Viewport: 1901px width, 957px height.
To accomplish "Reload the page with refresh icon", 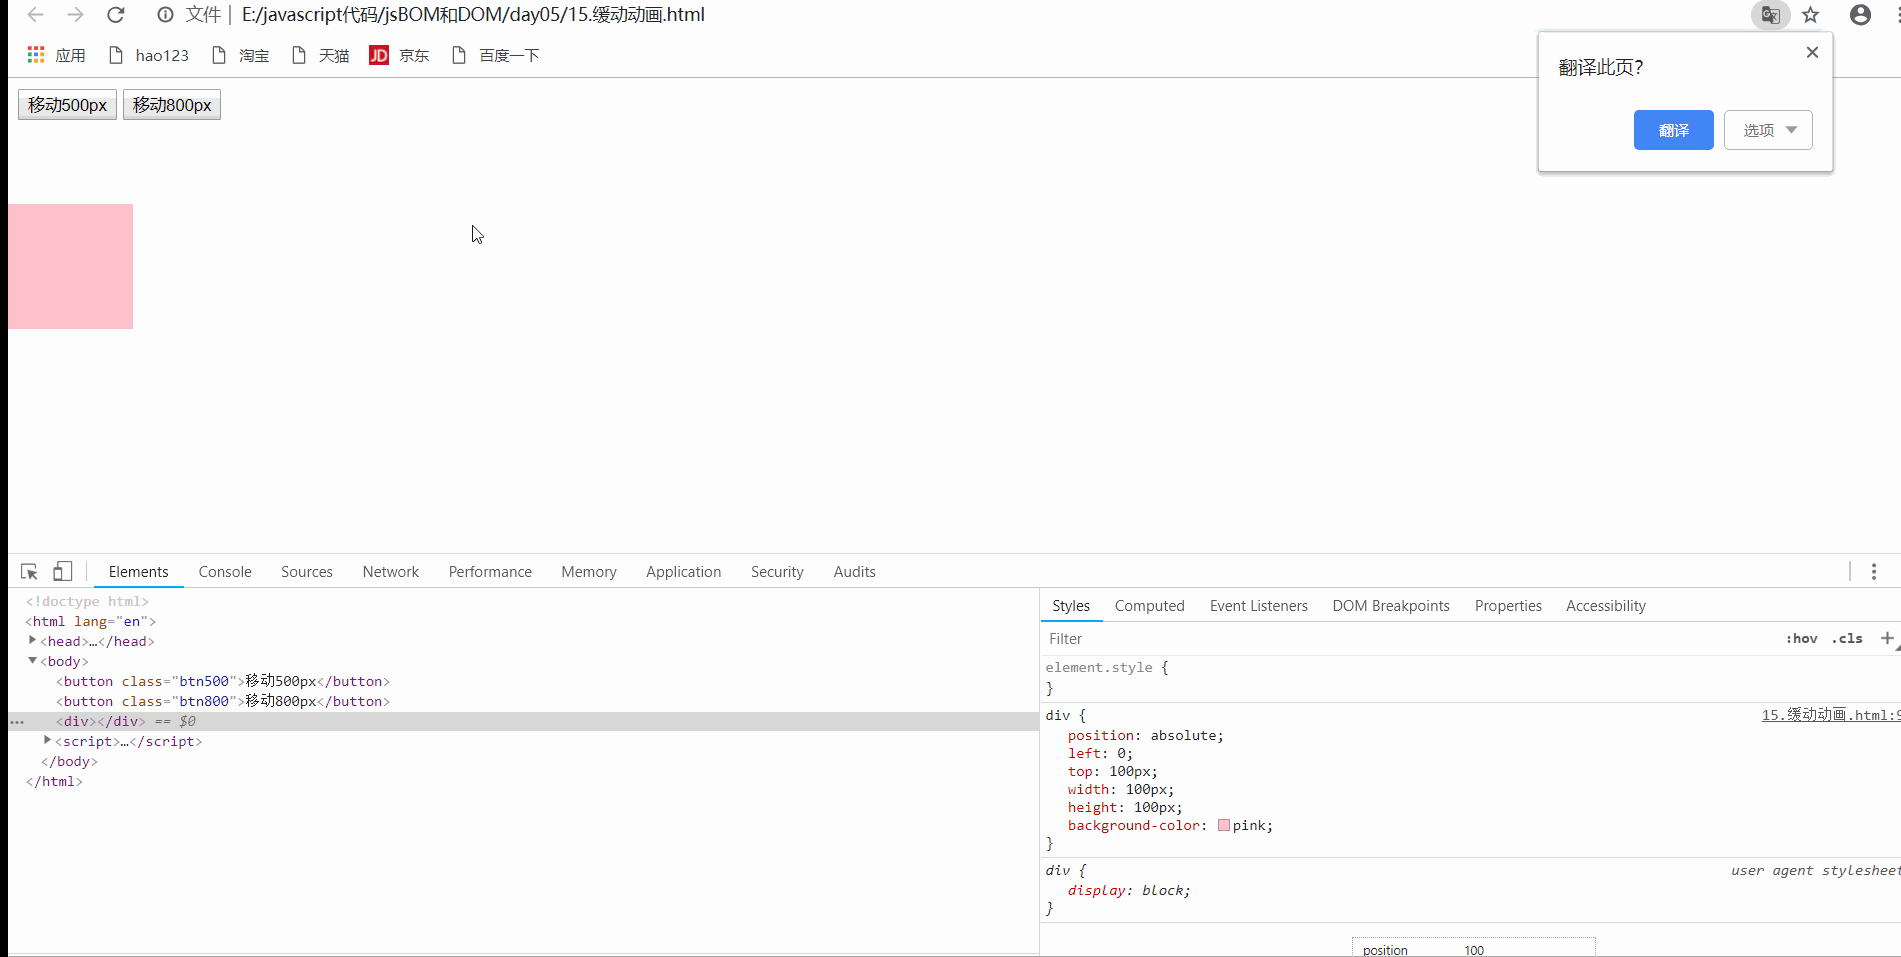I will click(x=116, y=15).
